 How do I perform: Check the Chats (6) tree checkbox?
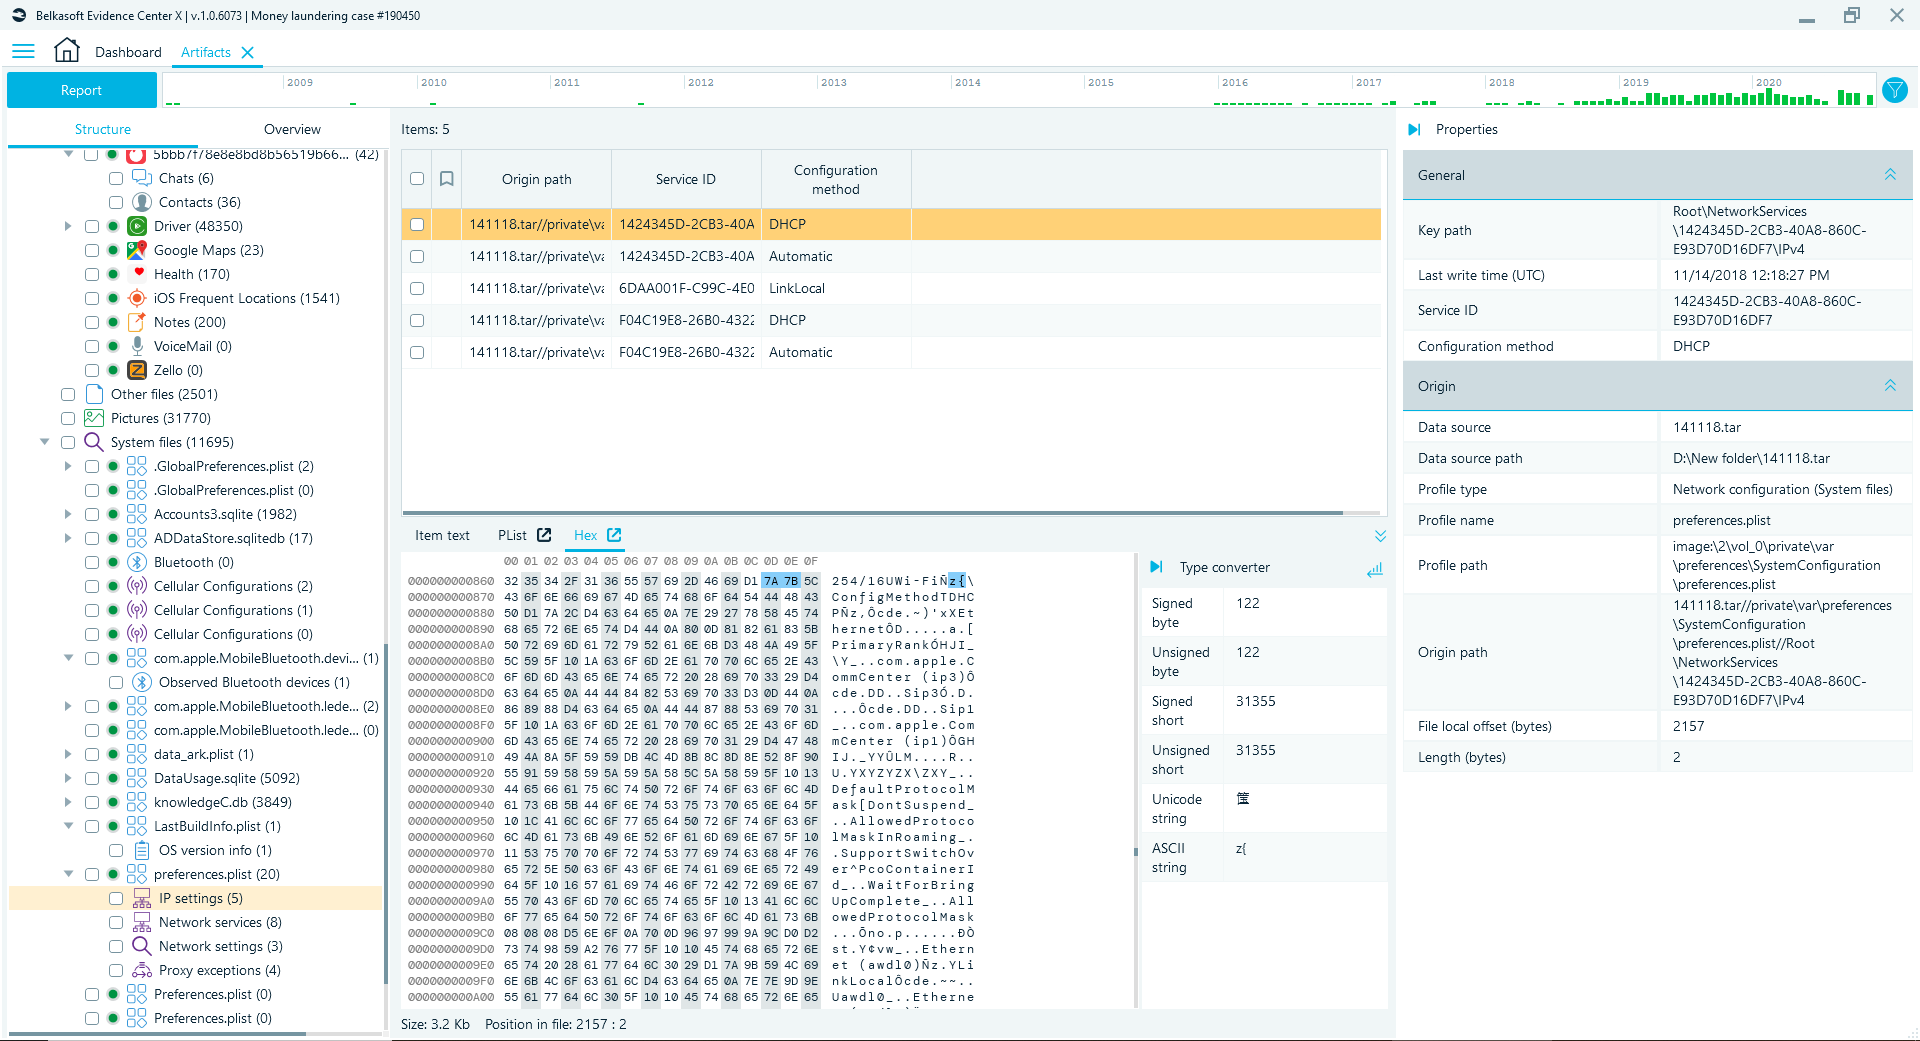116,178
